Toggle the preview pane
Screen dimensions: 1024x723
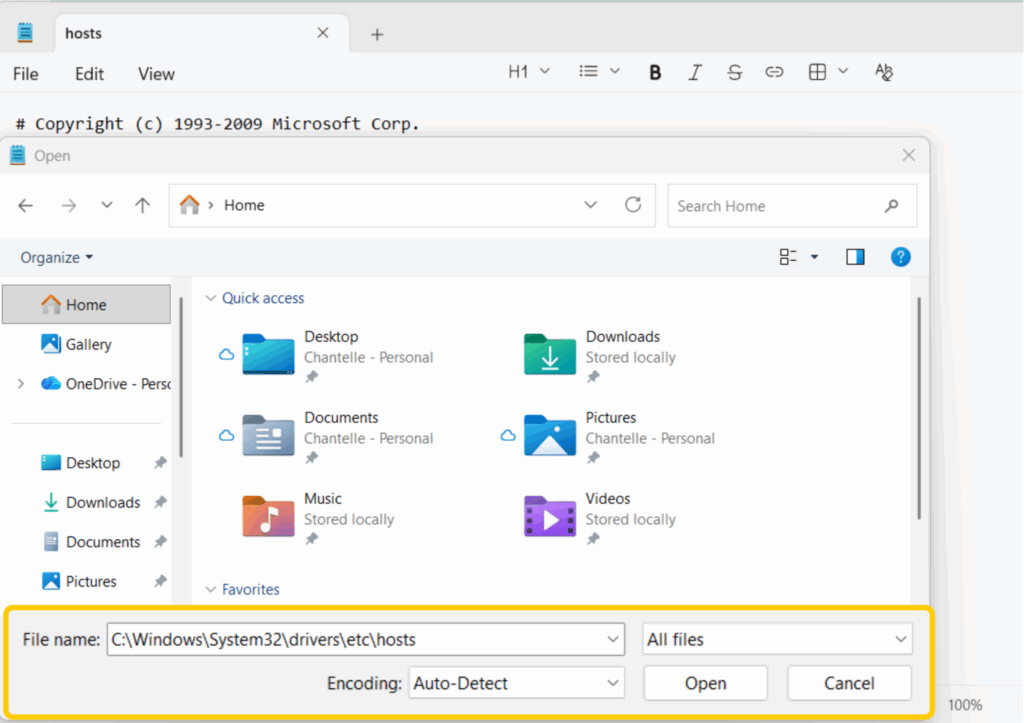(855, 257)
